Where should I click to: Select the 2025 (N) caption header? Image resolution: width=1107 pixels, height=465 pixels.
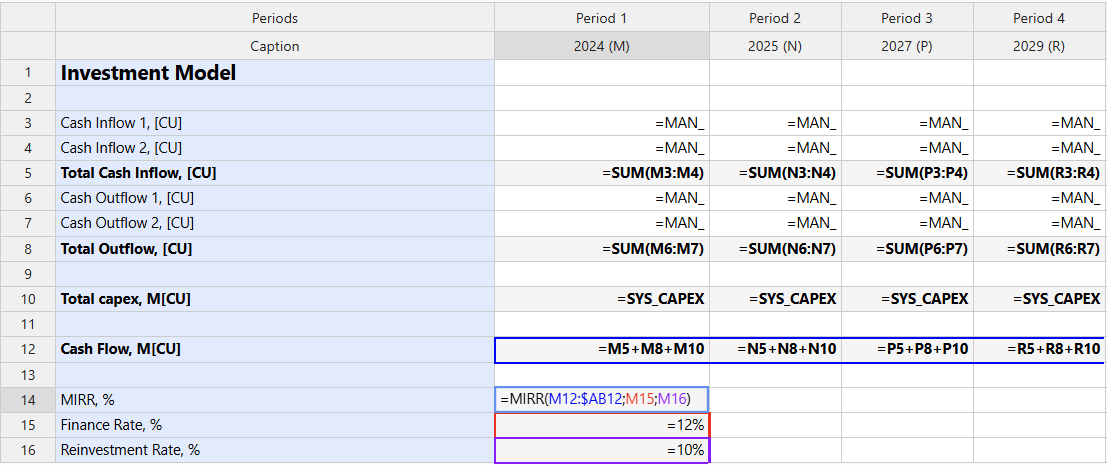[775, 46]
